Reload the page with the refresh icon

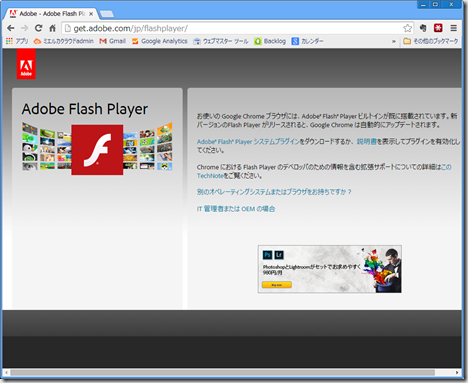[x=38, y=28]
